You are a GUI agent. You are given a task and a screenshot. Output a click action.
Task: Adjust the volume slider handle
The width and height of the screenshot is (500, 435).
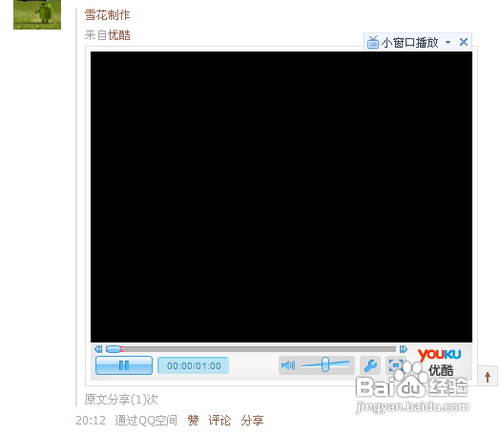point(325,364)
